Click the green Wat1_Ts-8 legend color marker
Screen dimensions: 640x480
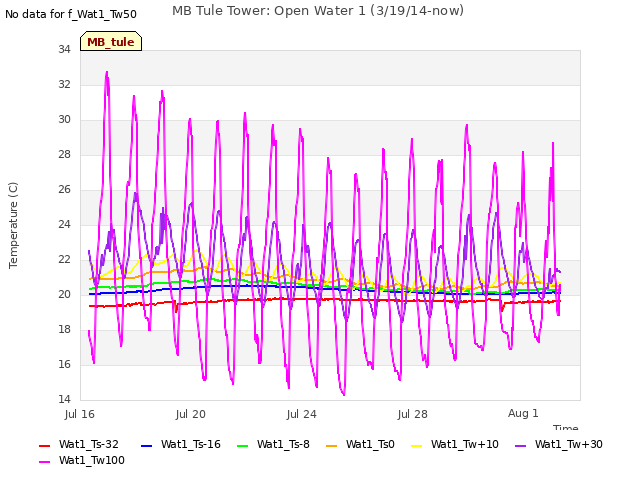[x=242, y=445]
